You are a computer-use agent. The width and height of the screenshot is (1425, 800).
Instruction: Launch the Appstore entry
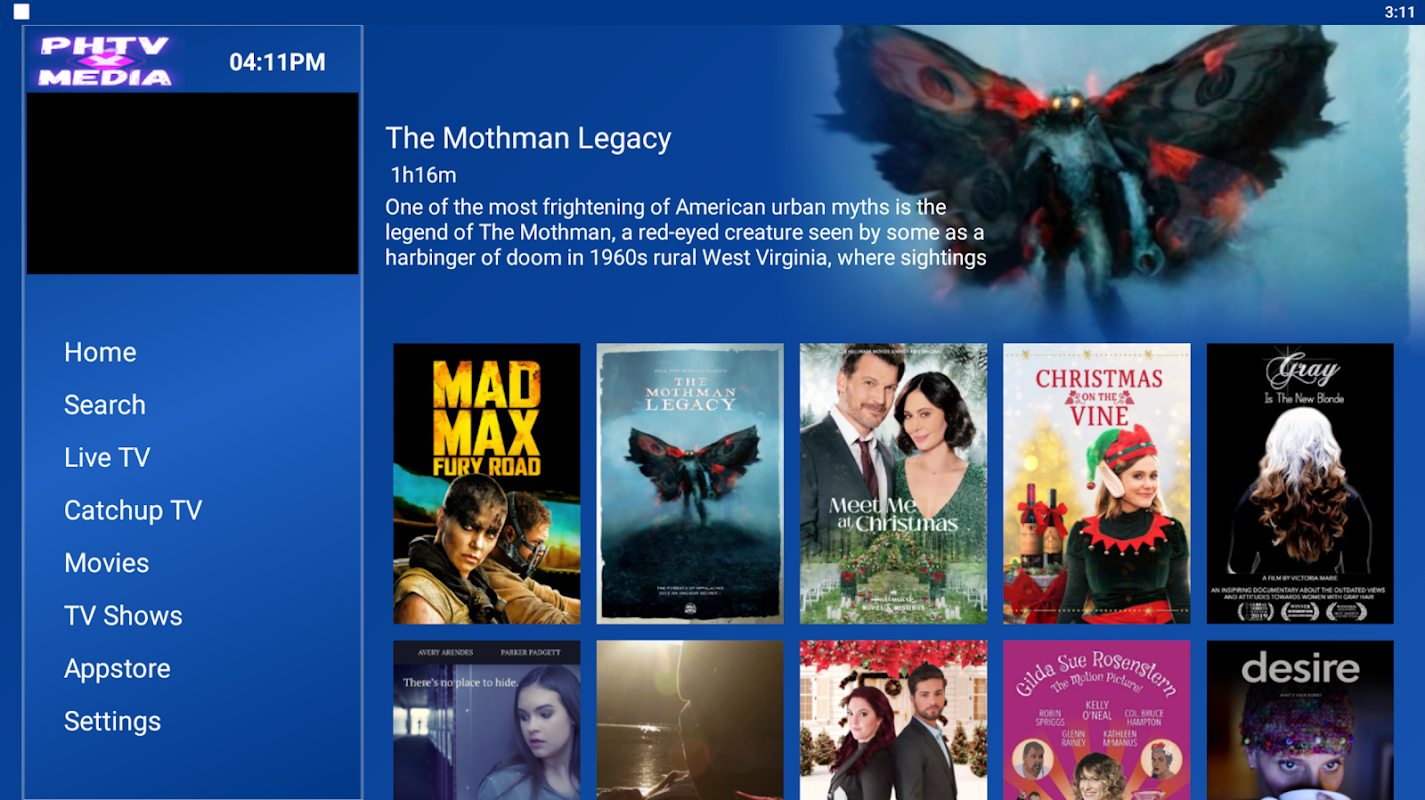point(117,669)
